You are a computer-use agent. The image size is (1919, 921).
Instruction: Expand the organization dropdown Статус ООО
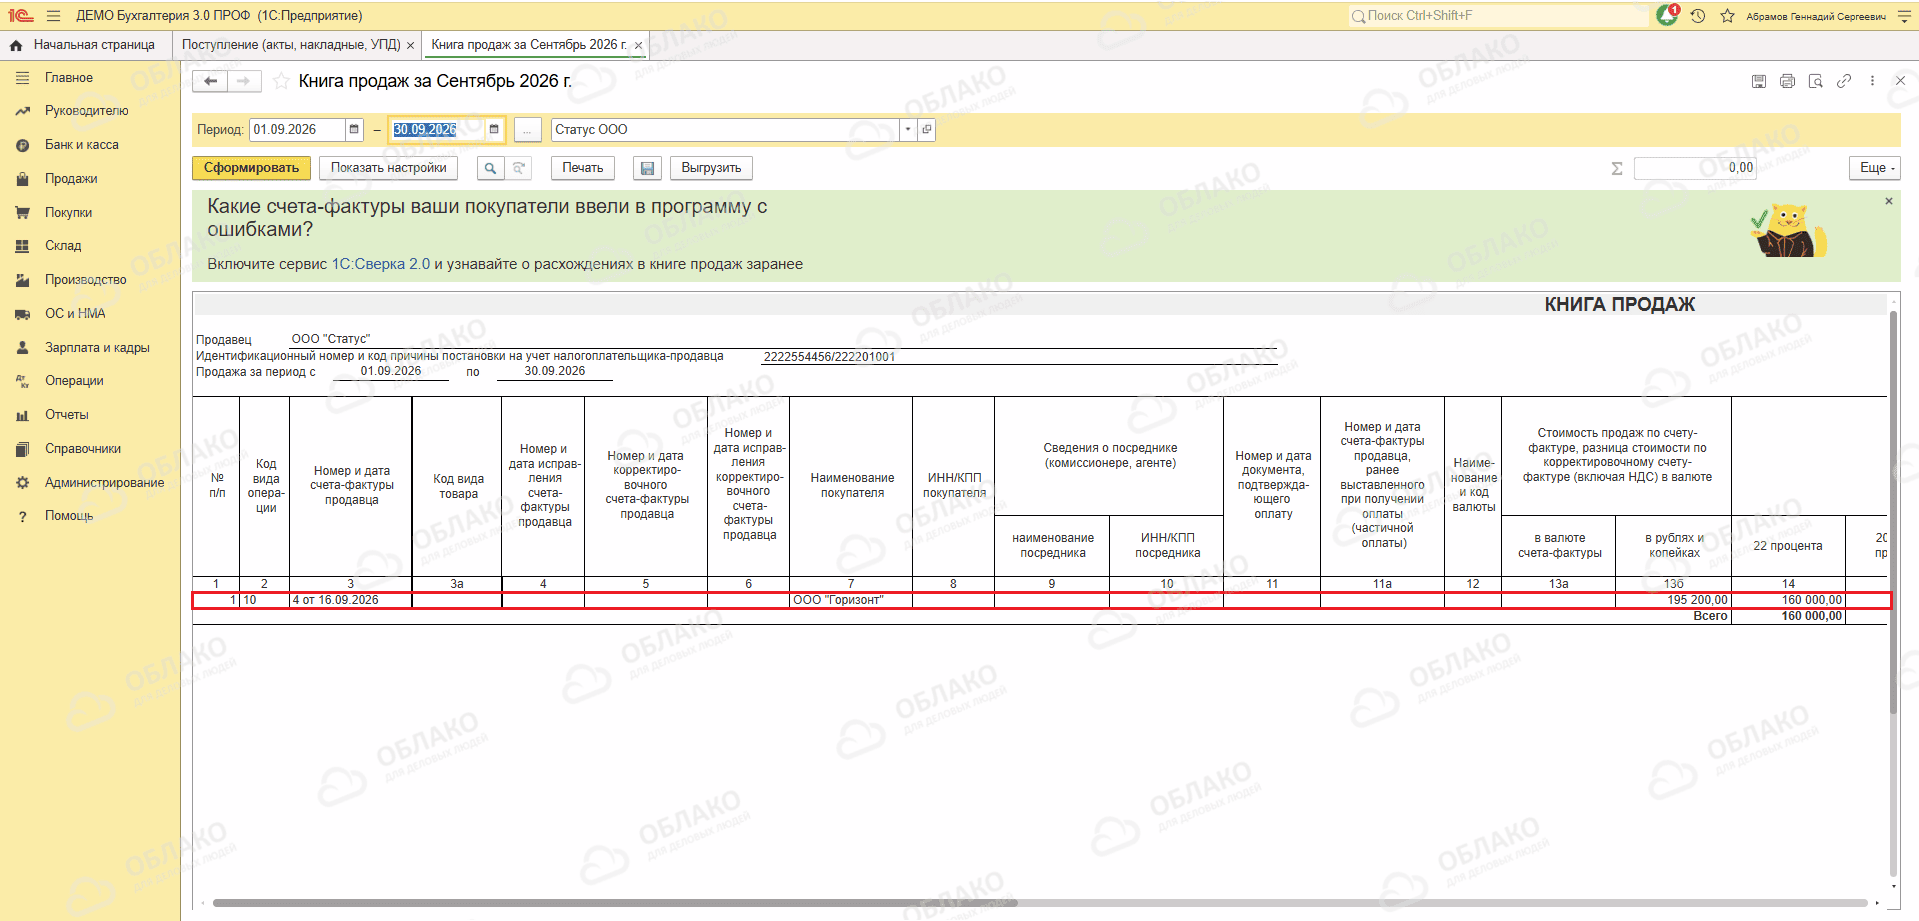tap(908, 129)
